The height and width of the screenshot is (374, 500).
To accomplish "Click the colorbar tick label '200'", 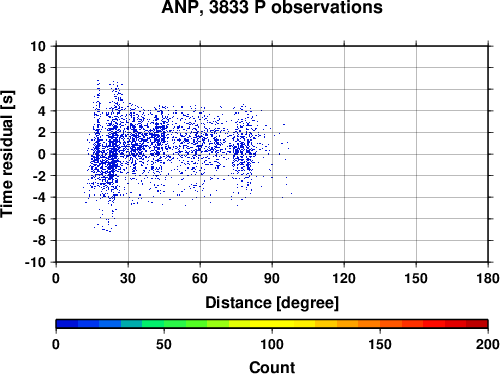I will 488,344.
